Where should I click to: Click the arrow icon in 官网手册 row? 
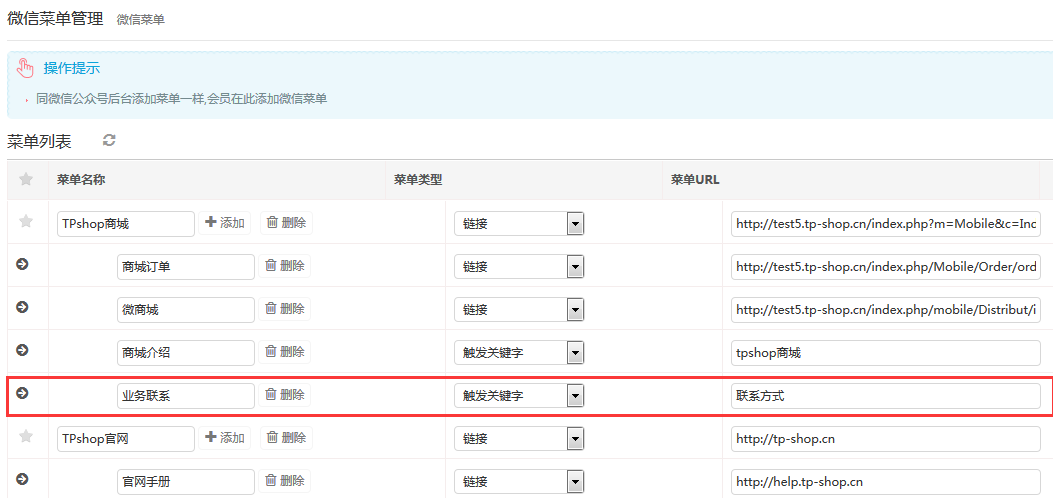[x=23, y=480]
